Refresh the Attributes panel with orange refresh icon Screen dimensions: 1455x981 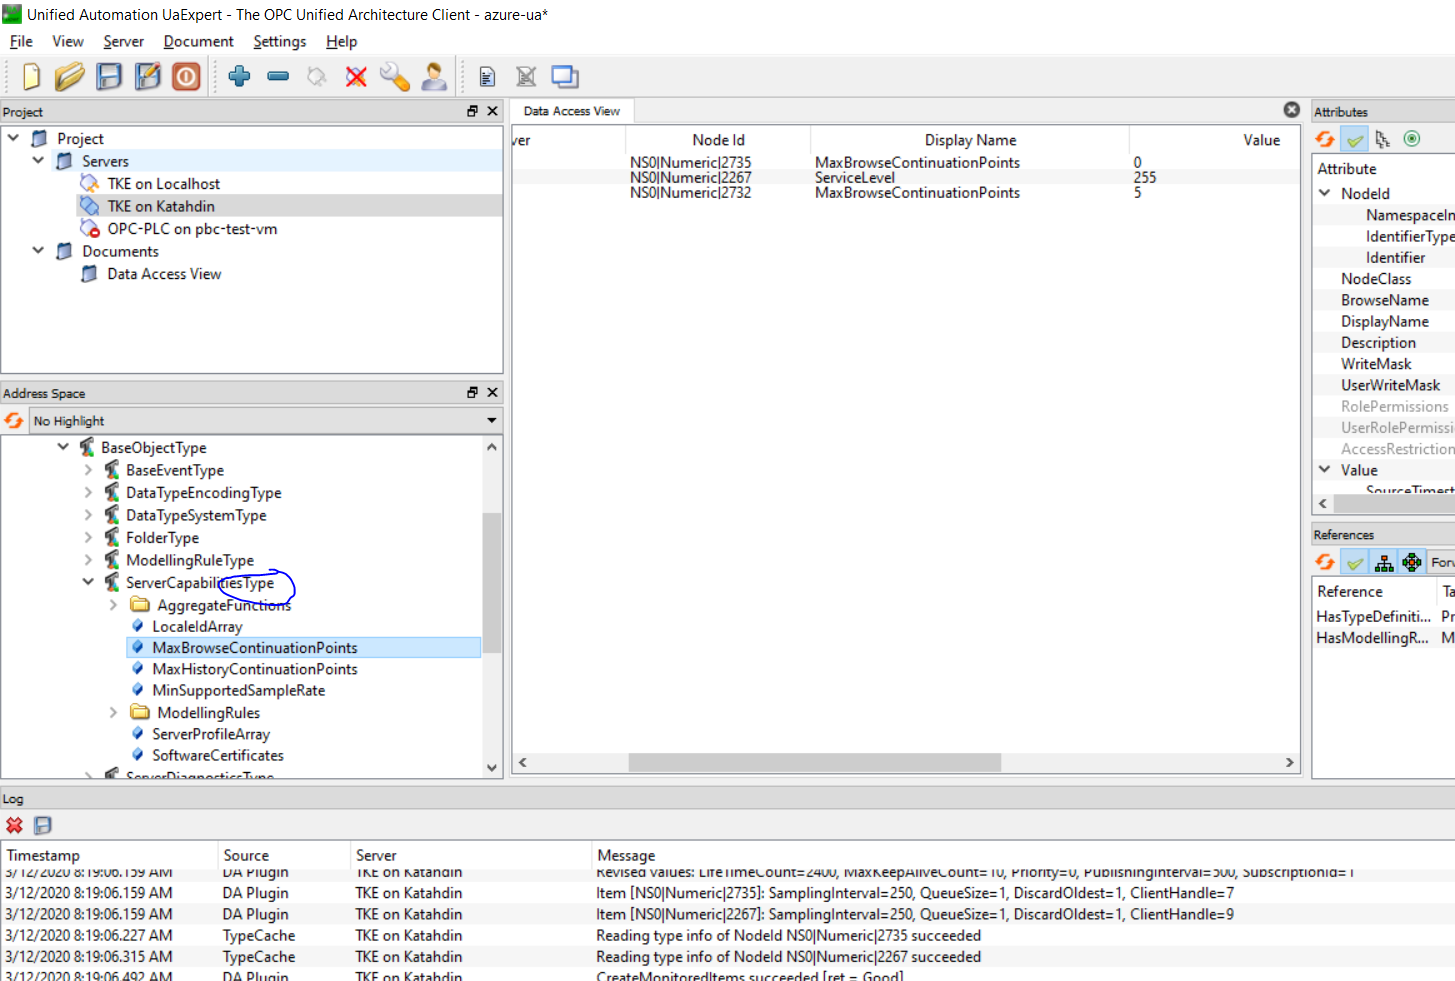1324,139
